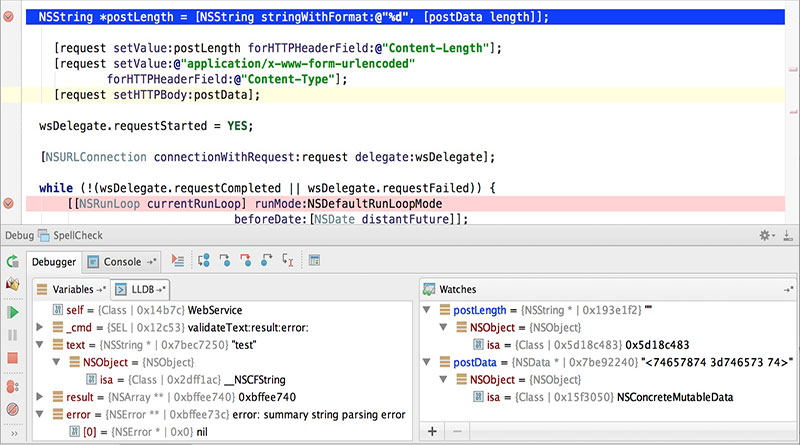Remove watch using the minus button
Image resolution: width=800 pixels, height=445 pixels.
click(x=457, y=432)
